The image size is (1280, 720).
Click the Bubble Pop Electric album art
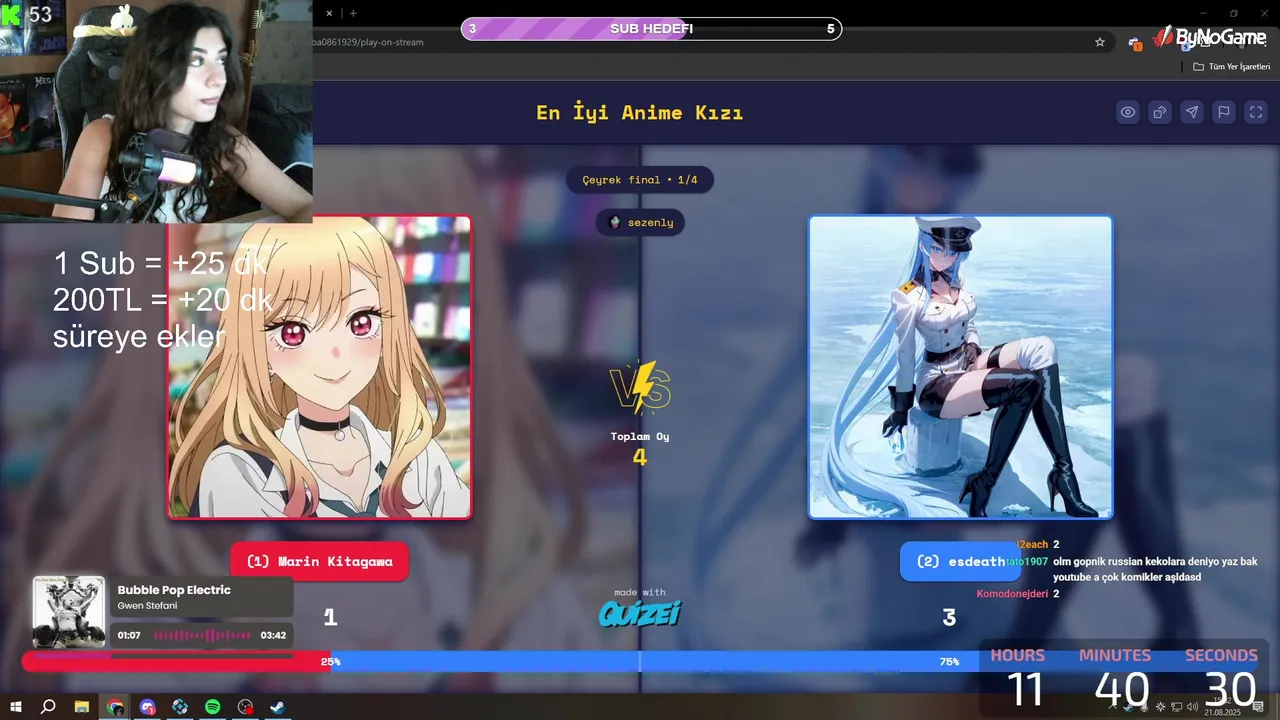coord(69,612)
